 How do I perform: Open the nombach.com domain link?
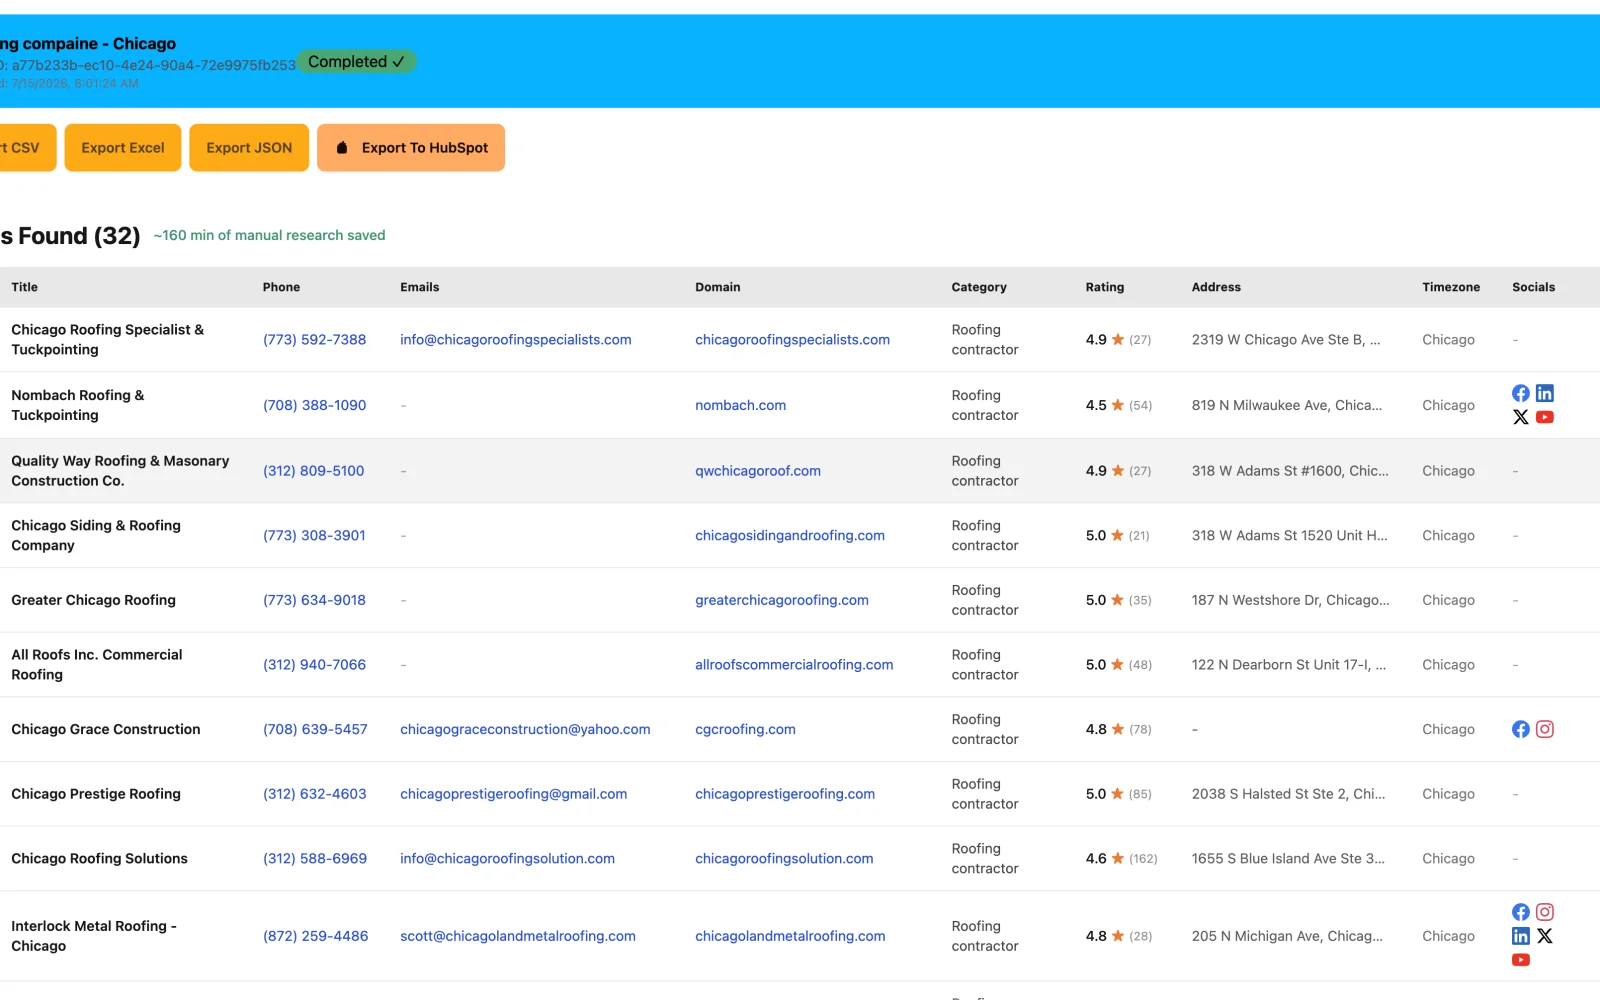(740, 405)
